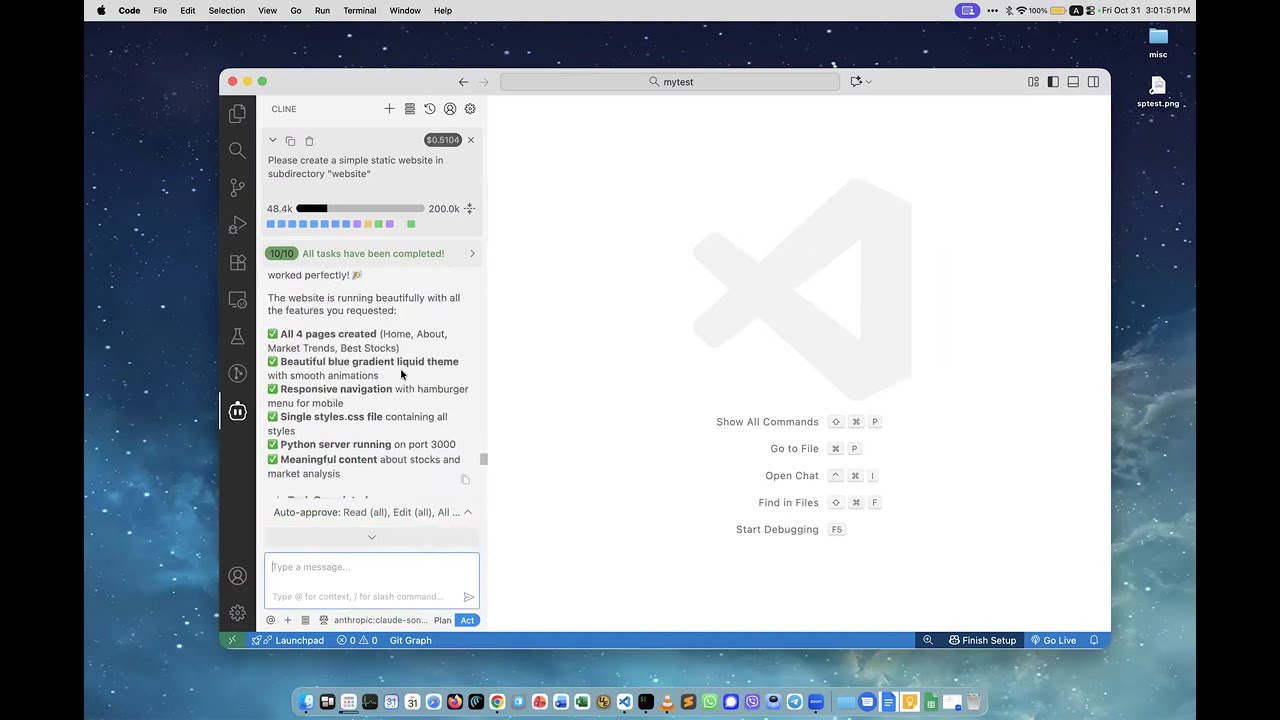This screenshot has height=720, width=1280.
Task: Open the File menu
Action: pos(160,10)
